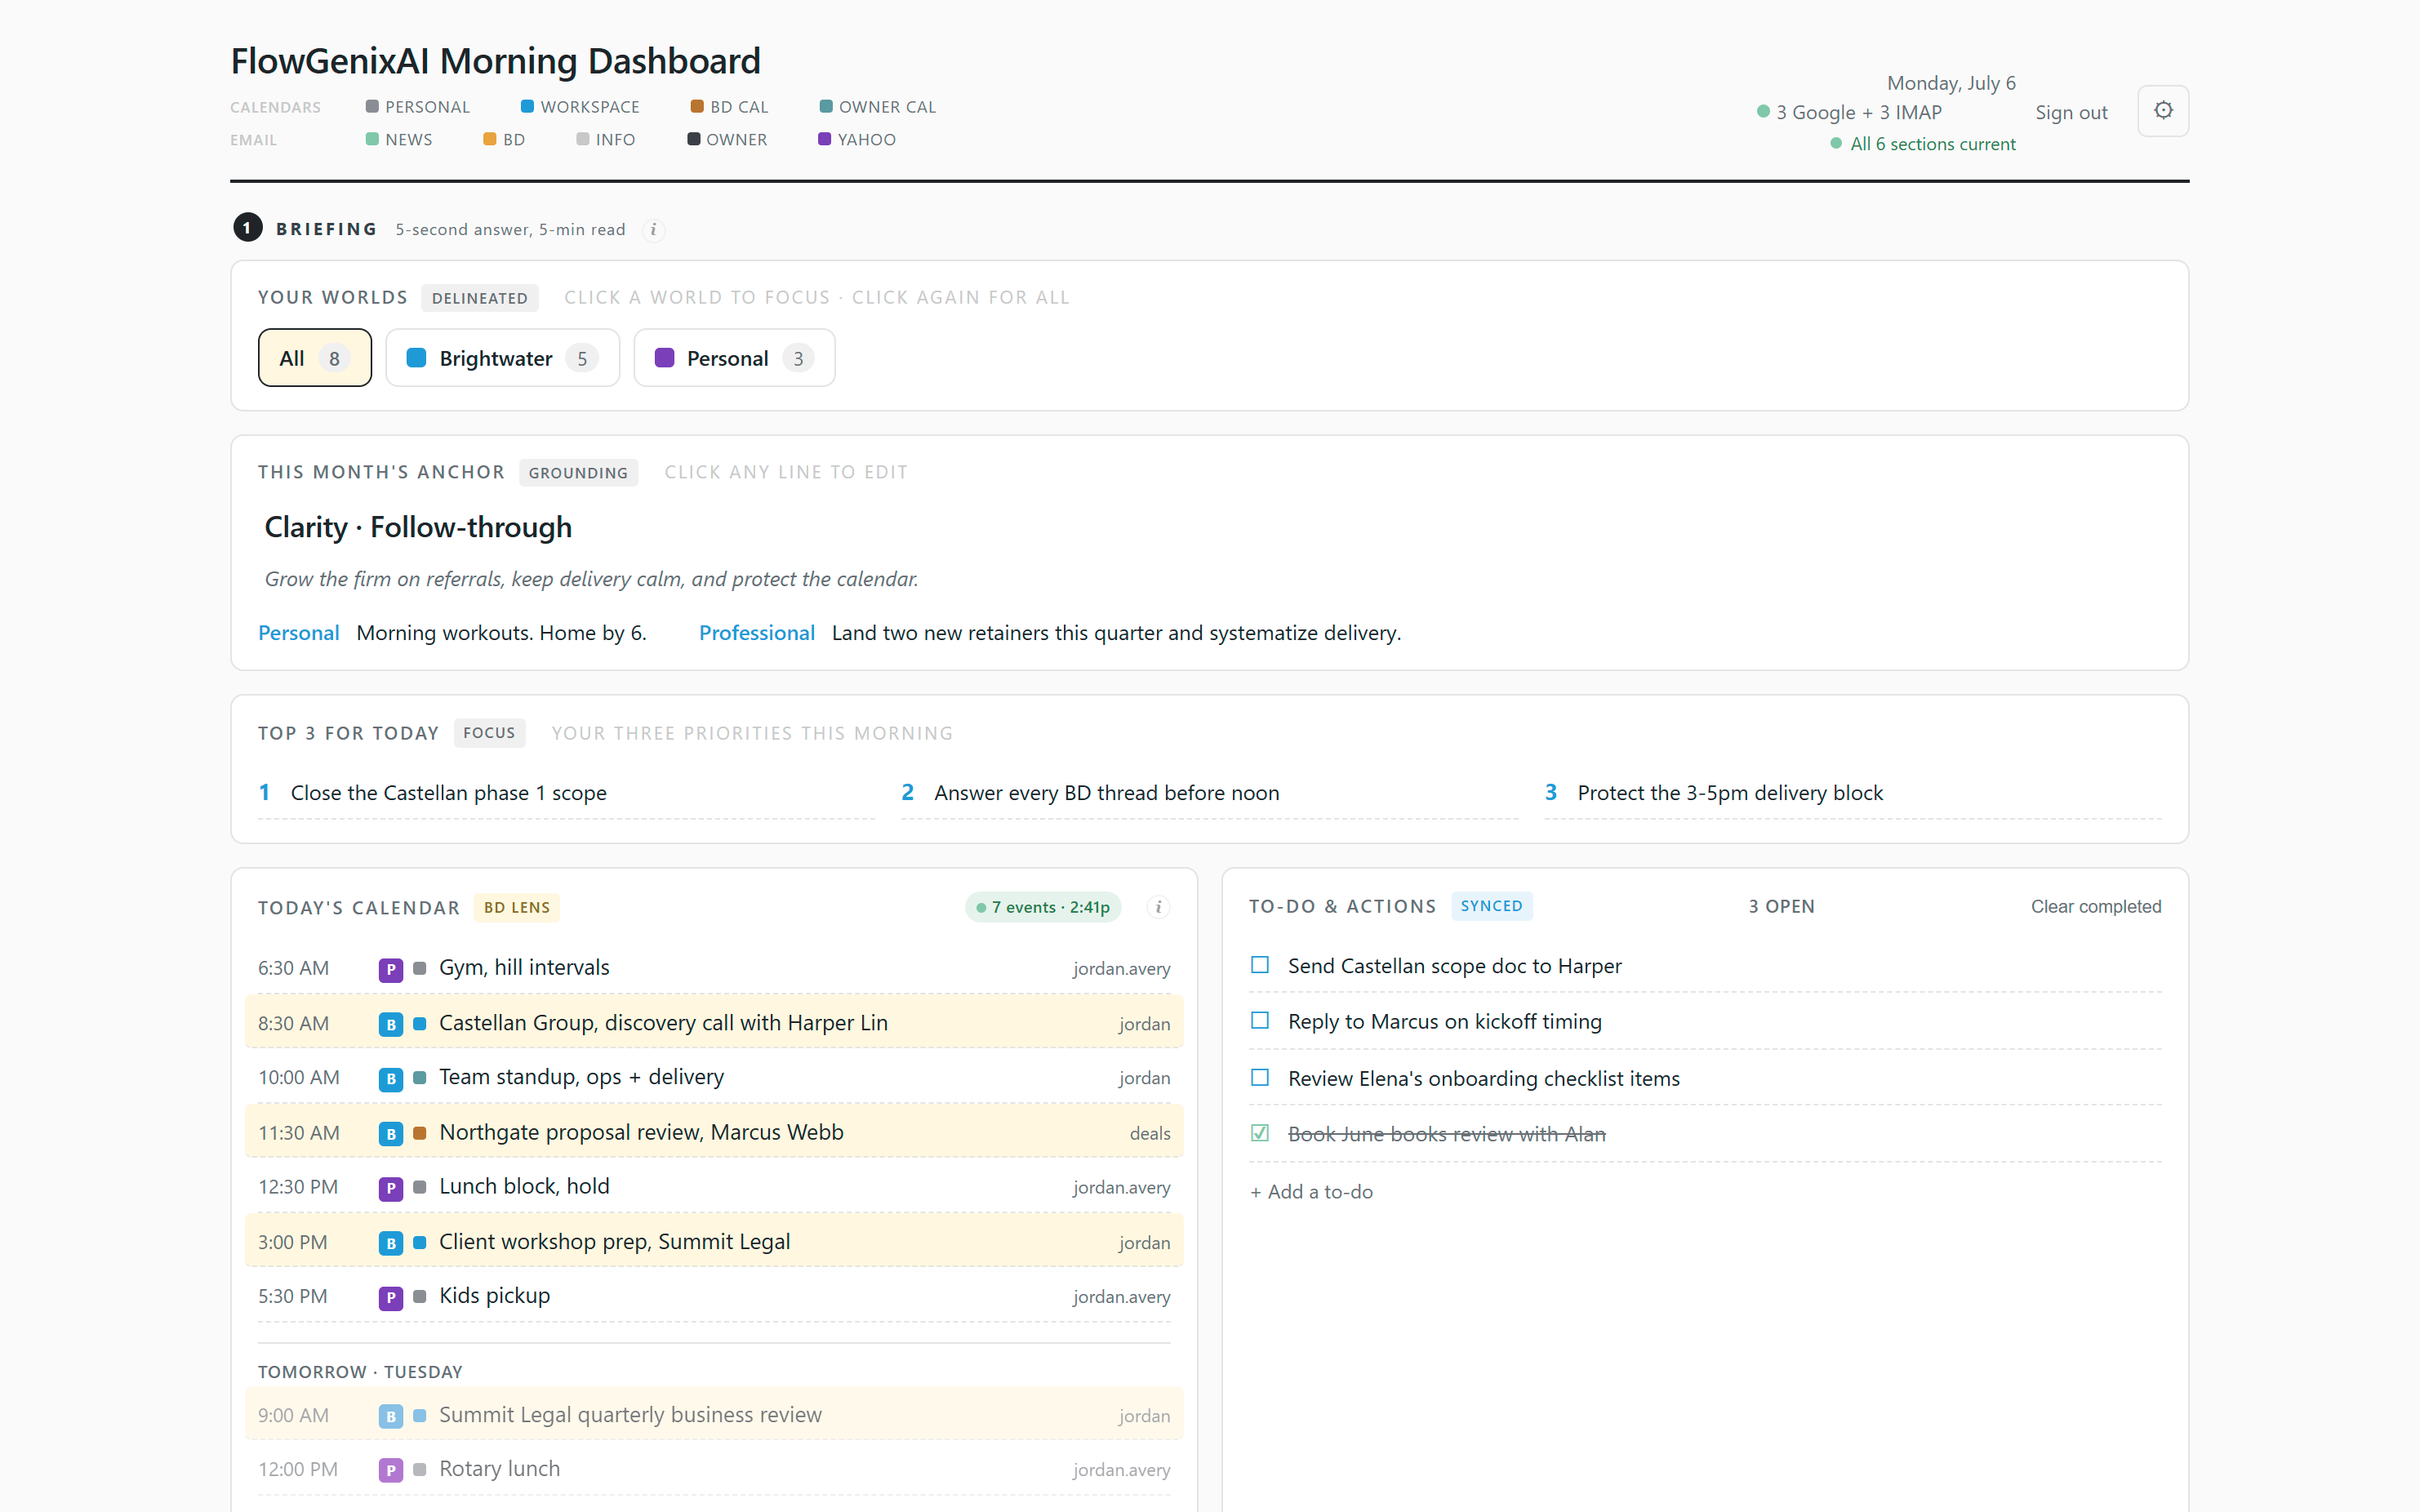Click the BD LENS badge
This screenshot has width=2420, height=1512.
click(516, 907)
